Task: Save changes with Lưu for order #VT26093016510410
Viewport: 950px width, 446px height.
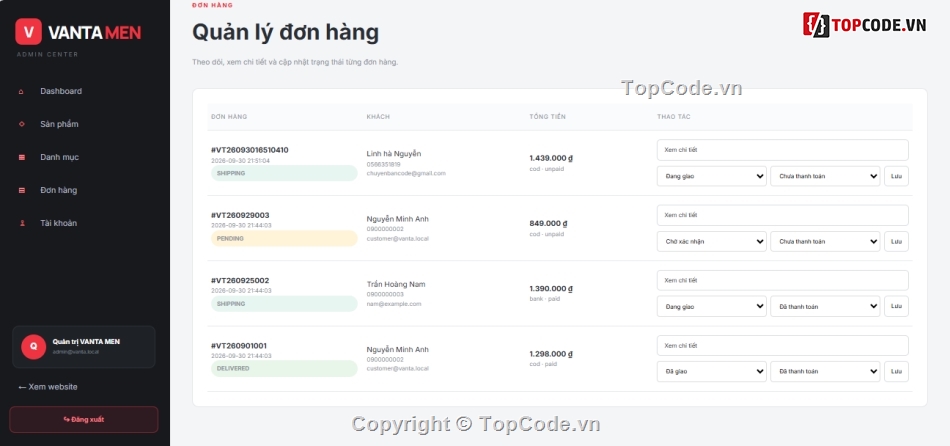Action: (897, 176)
